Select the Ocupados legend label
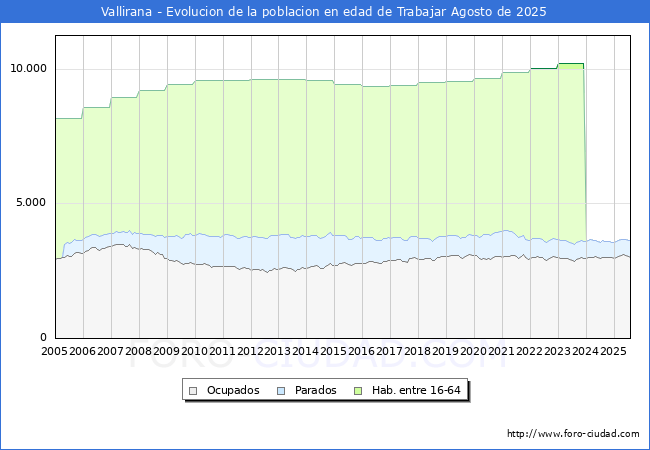650x450 pixels. point(233,390)
